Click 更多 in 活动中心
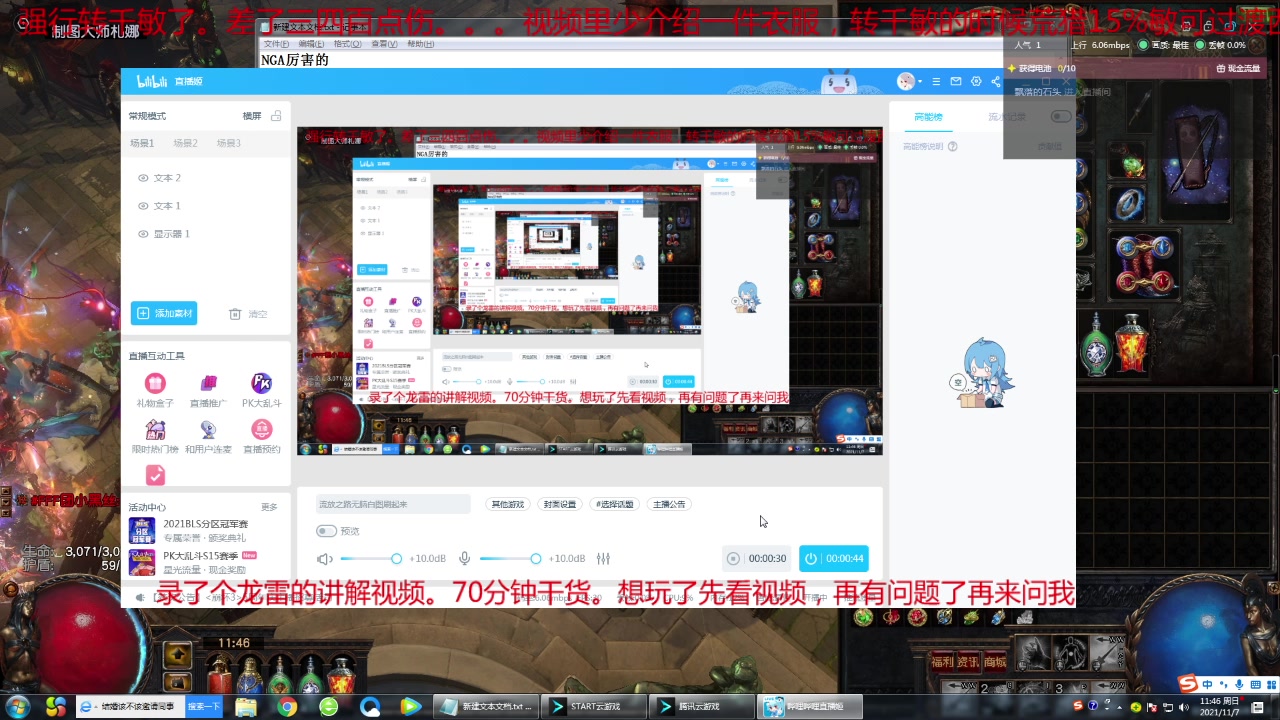Screen dimensions: 1280x720 tap(269, 507)
